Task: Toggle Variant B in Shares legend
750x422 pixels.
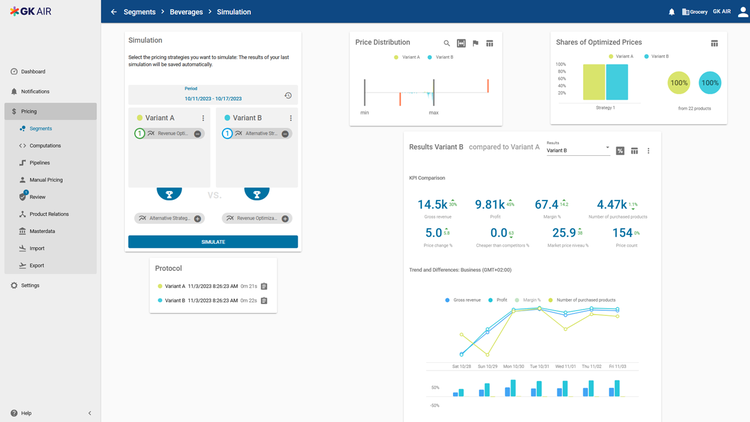Action: pyautogui.click(x=656, y=56)
